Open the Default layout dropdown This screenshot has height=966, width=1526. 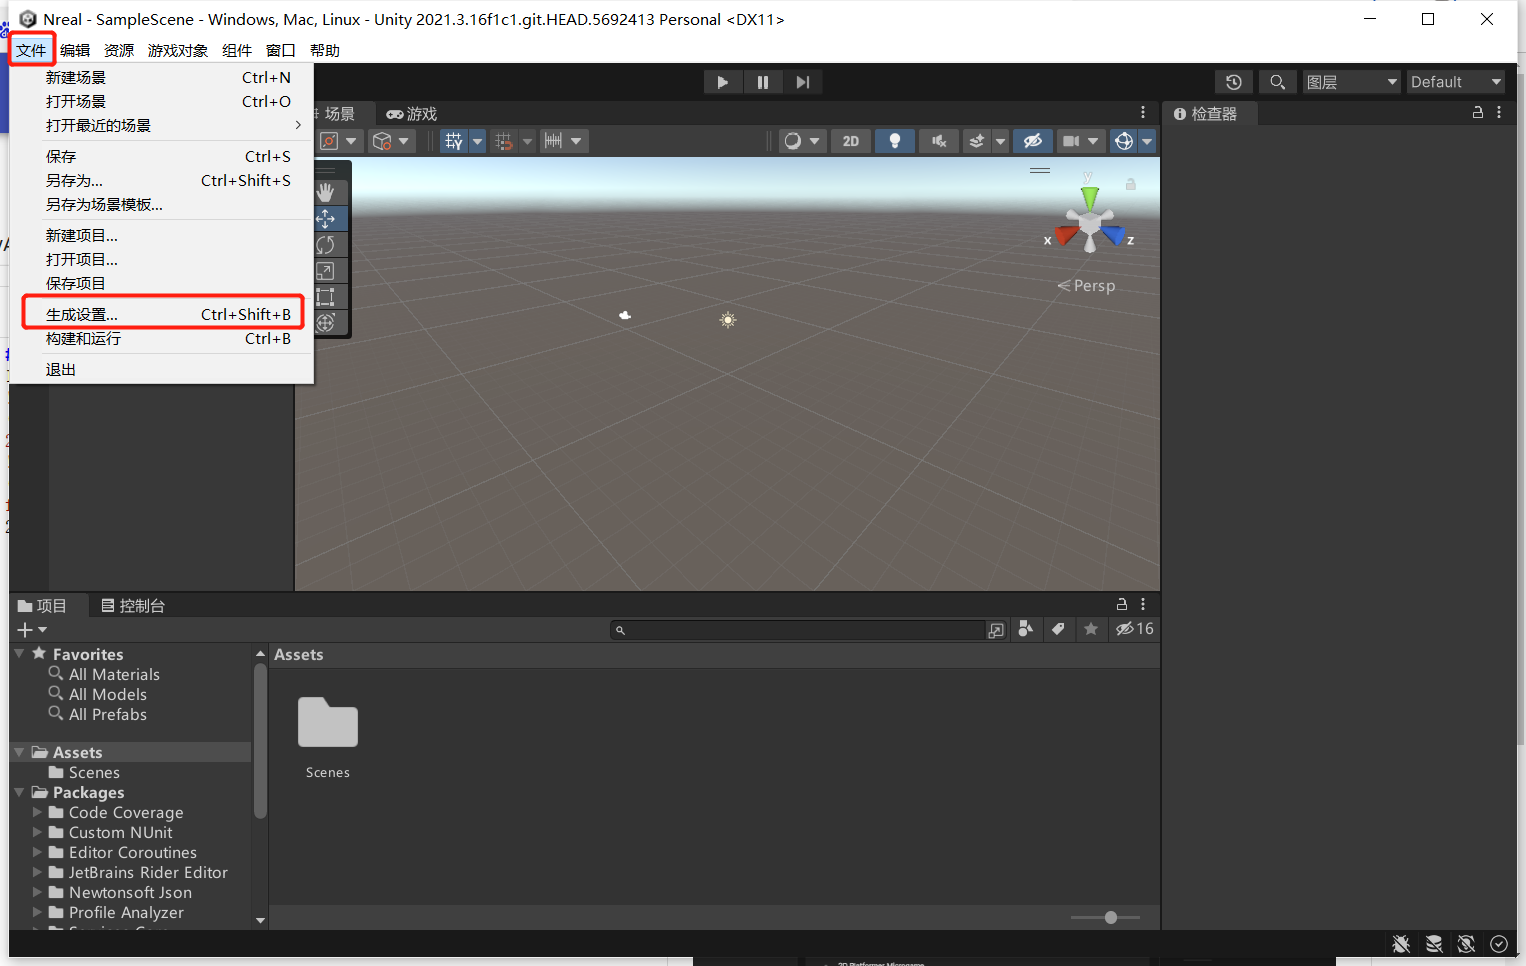tap(1455, 81)
